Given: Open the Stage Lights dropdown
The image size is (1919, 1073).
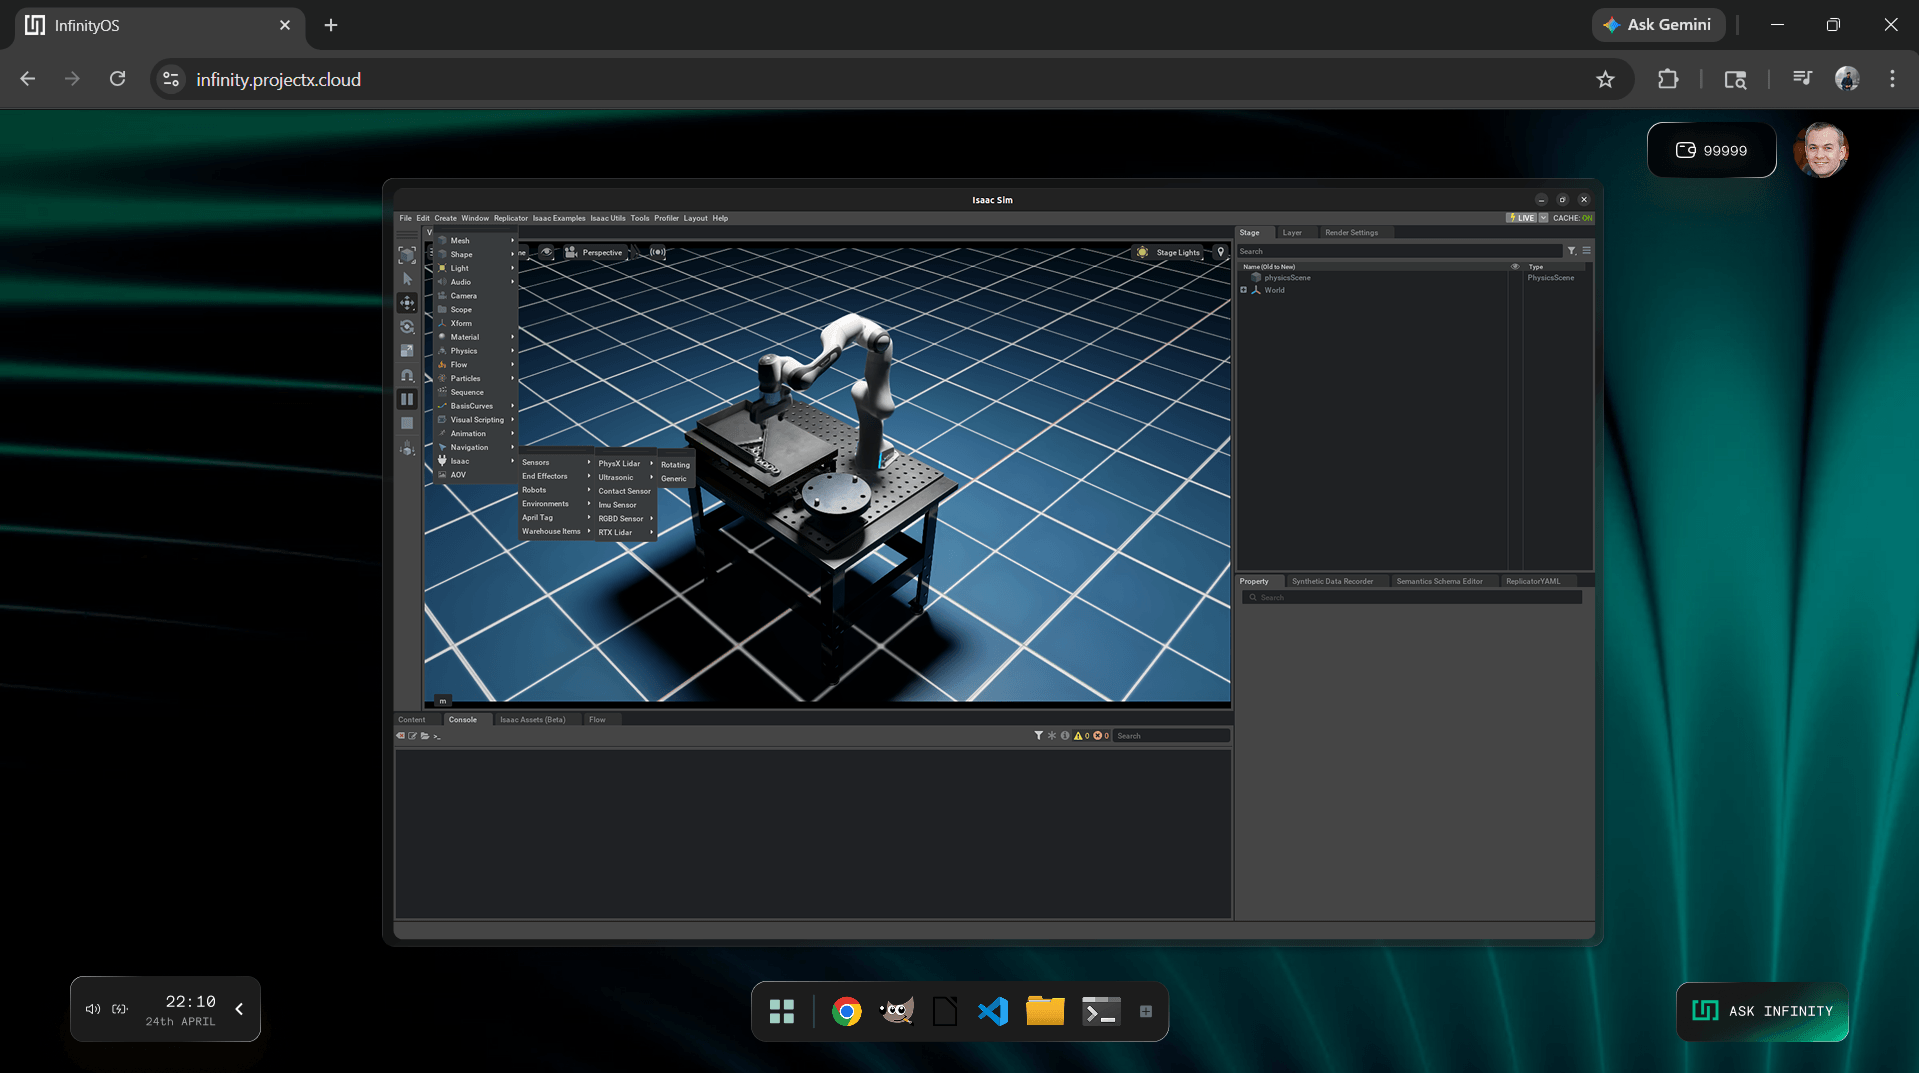Looking at the screenshot, I should 1168,252.
